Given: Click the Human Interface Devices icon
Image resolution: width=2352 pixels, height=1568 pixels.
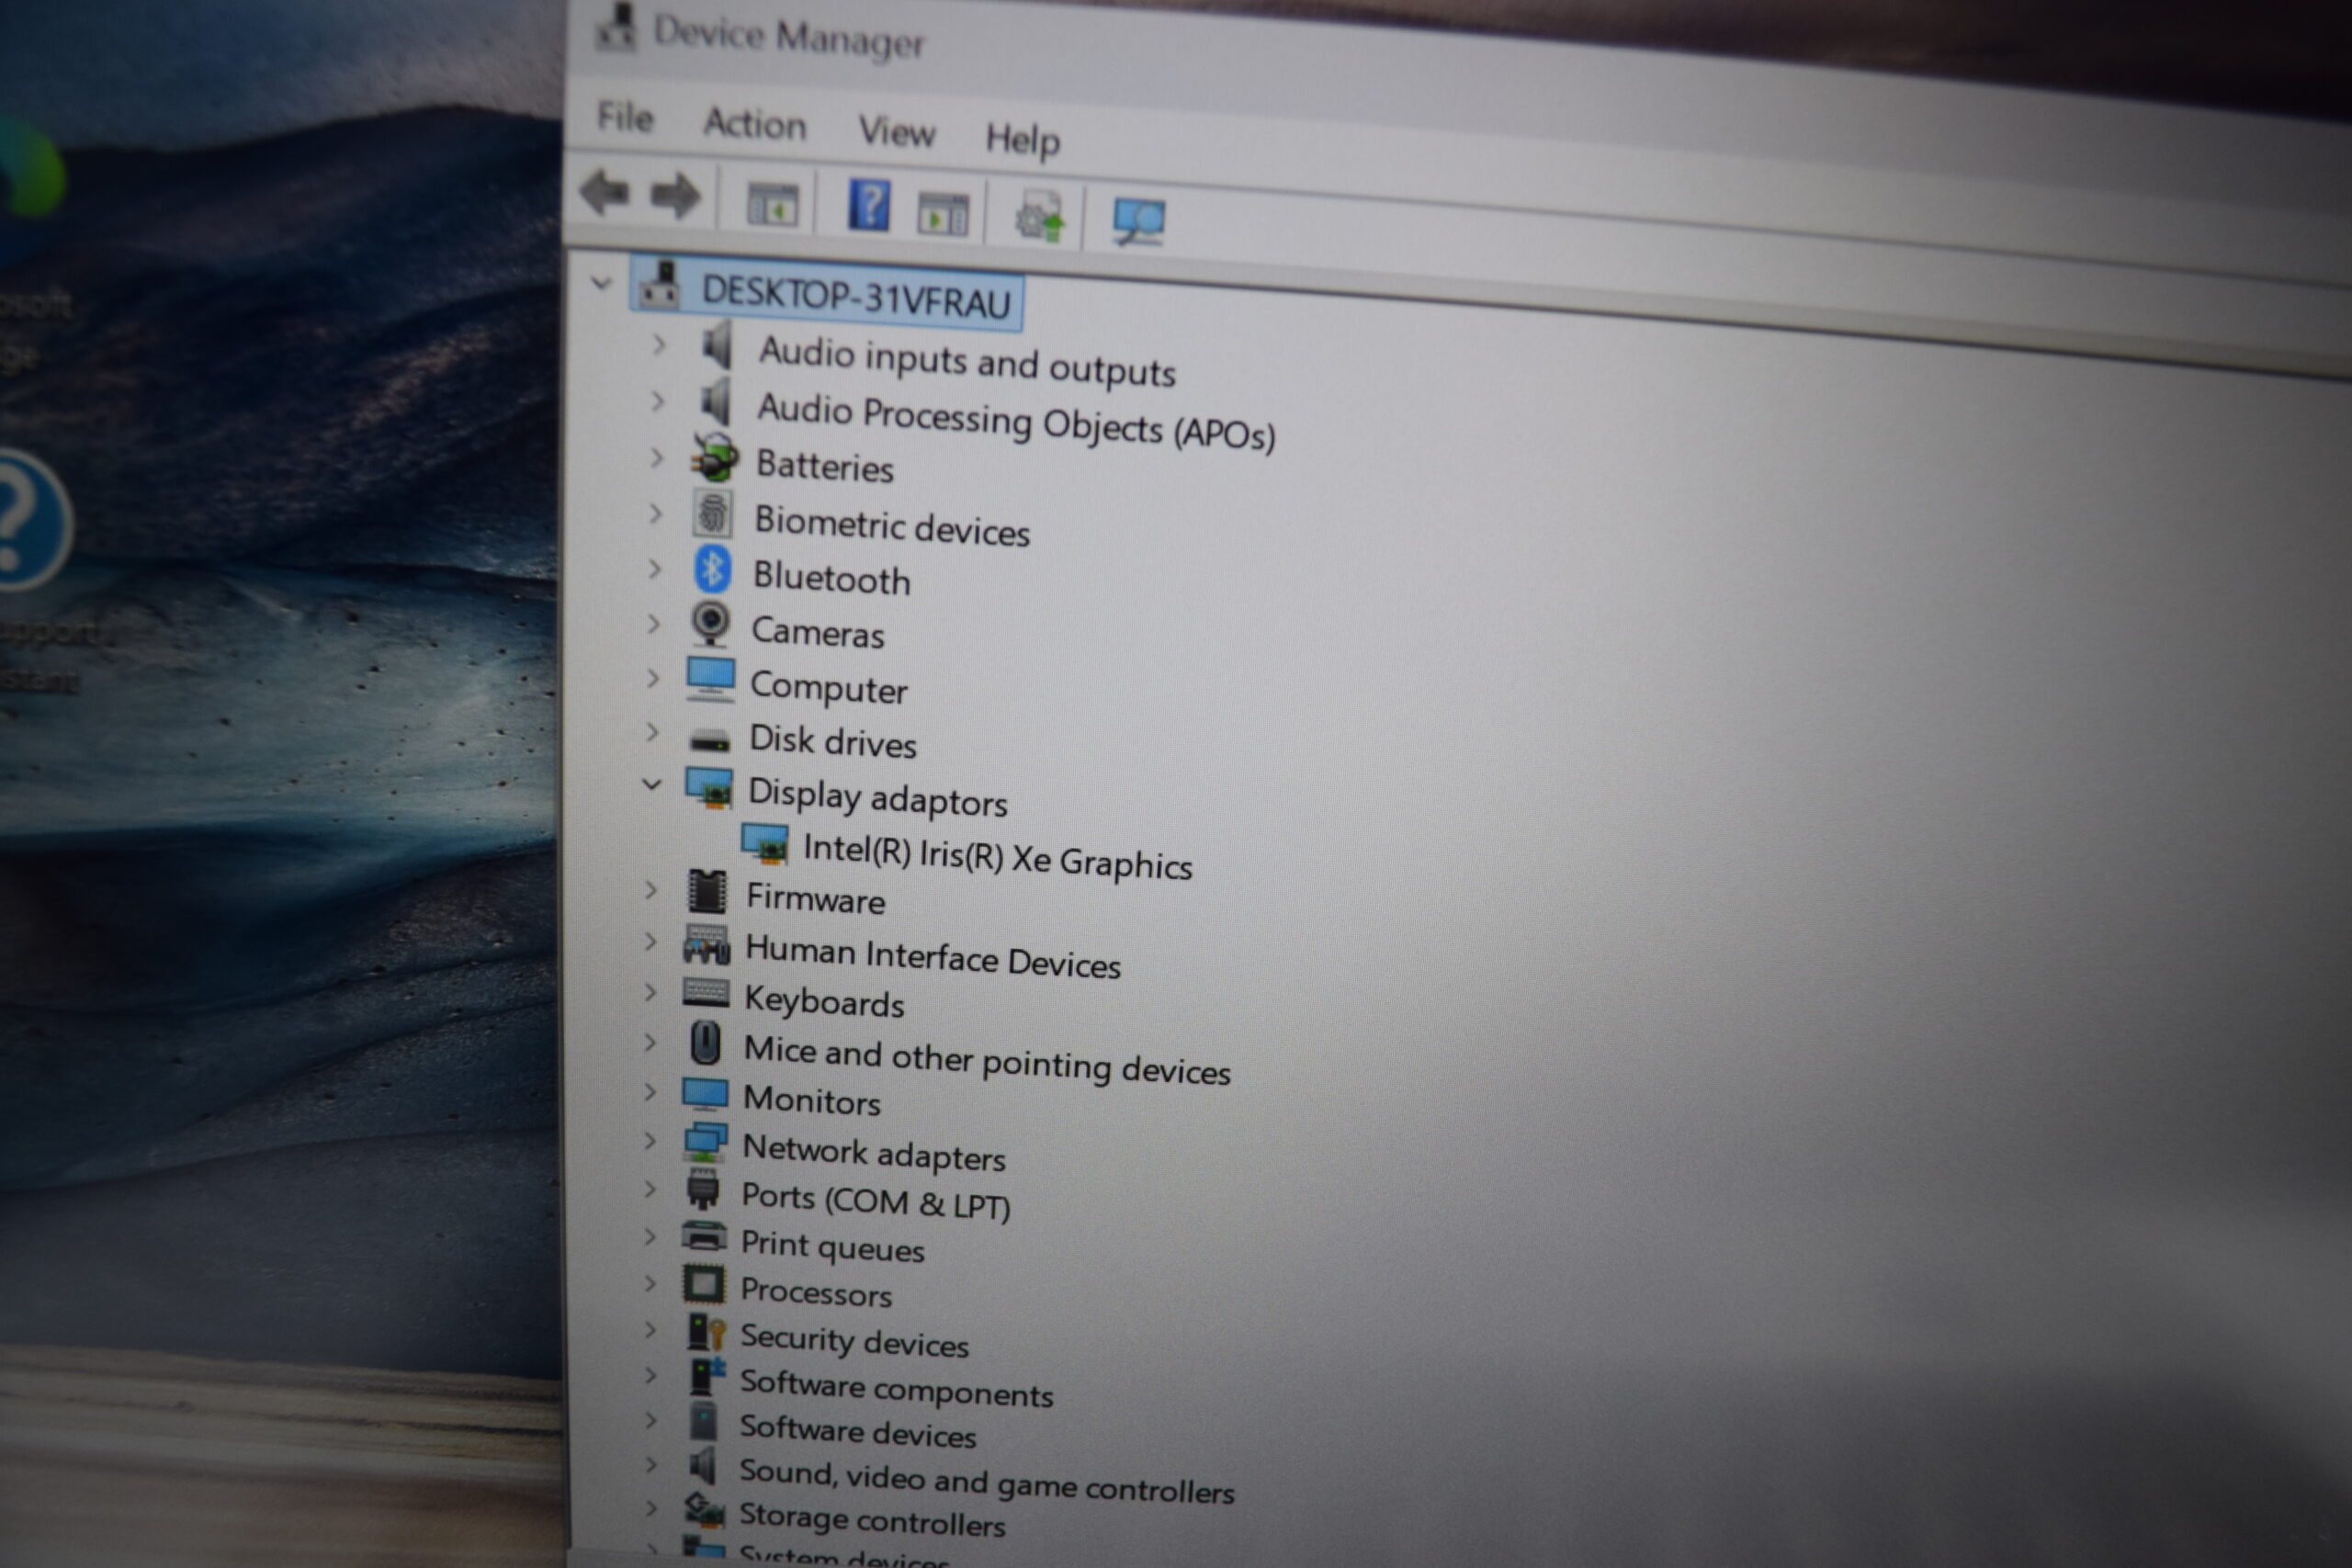Looking at the screenshot, I should click(x=706, y=945).
